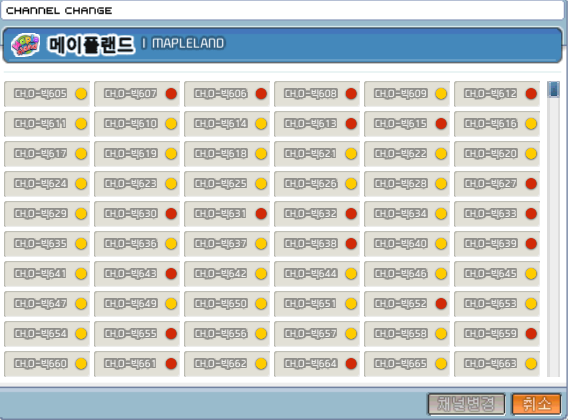
Task: Select channel CH.0-빅617
Action: (x=47, y=154)
